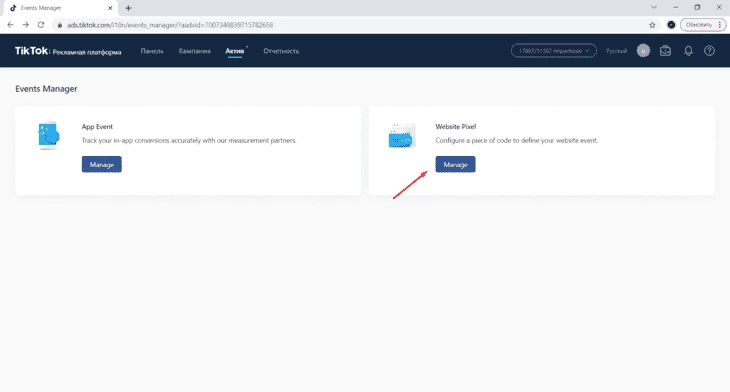The width and height of the screenshot is (730, 392).
Task: Open the tab search chevron
Action: [654, 7]
